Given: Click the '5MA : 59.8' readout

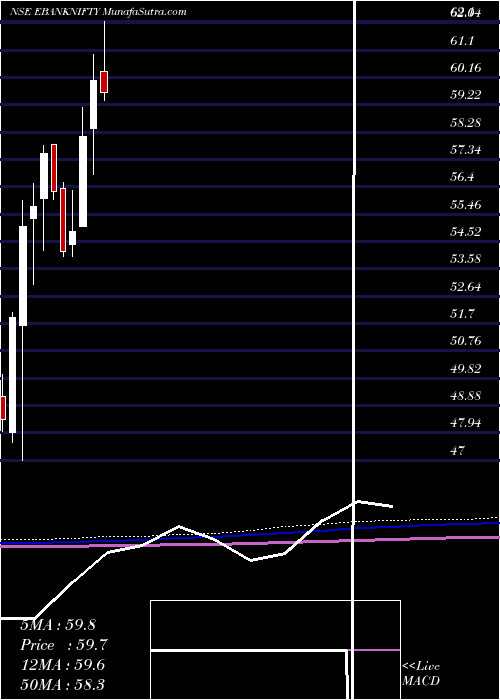Looking at the screenshot, I should [58, 625].
